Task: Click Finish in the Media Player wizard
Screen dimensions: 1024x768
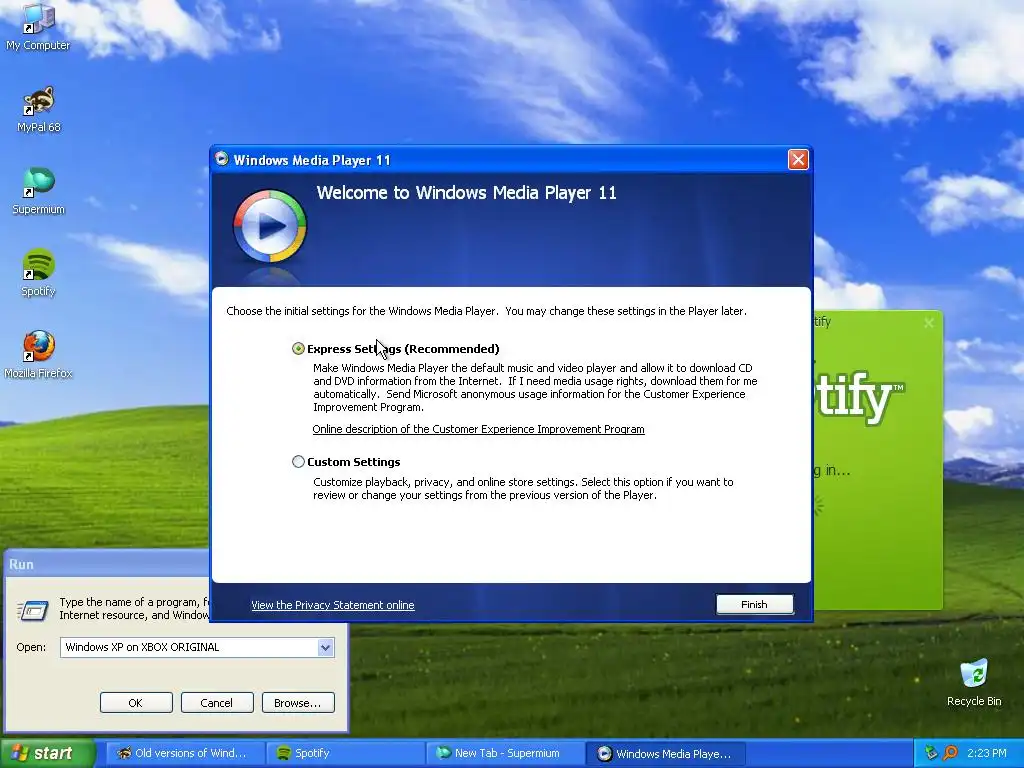Action: pos(754,604)
